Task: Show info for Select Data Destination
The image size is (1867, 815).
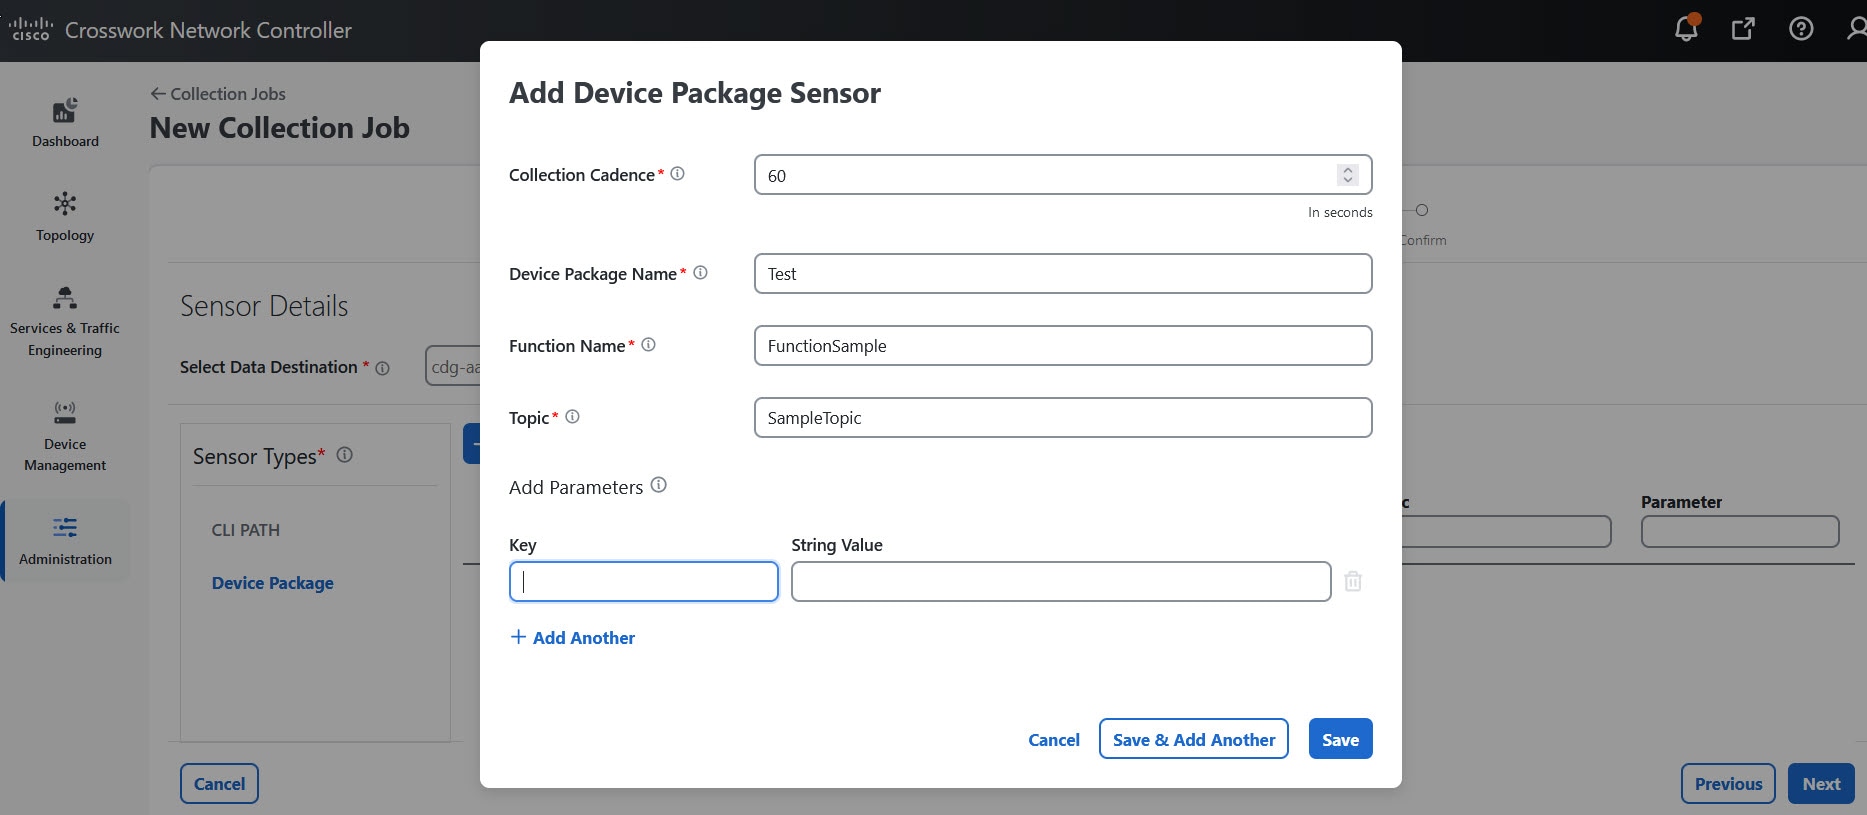Action: (382, 368)
